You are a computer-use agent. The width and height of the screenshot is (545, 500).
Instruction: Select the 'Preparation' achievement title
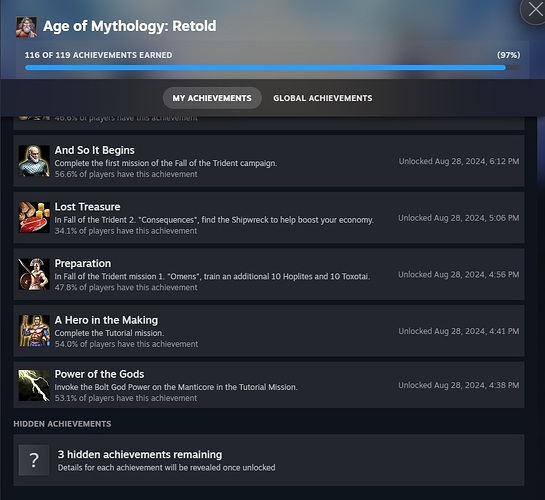[x=83, y=263]
